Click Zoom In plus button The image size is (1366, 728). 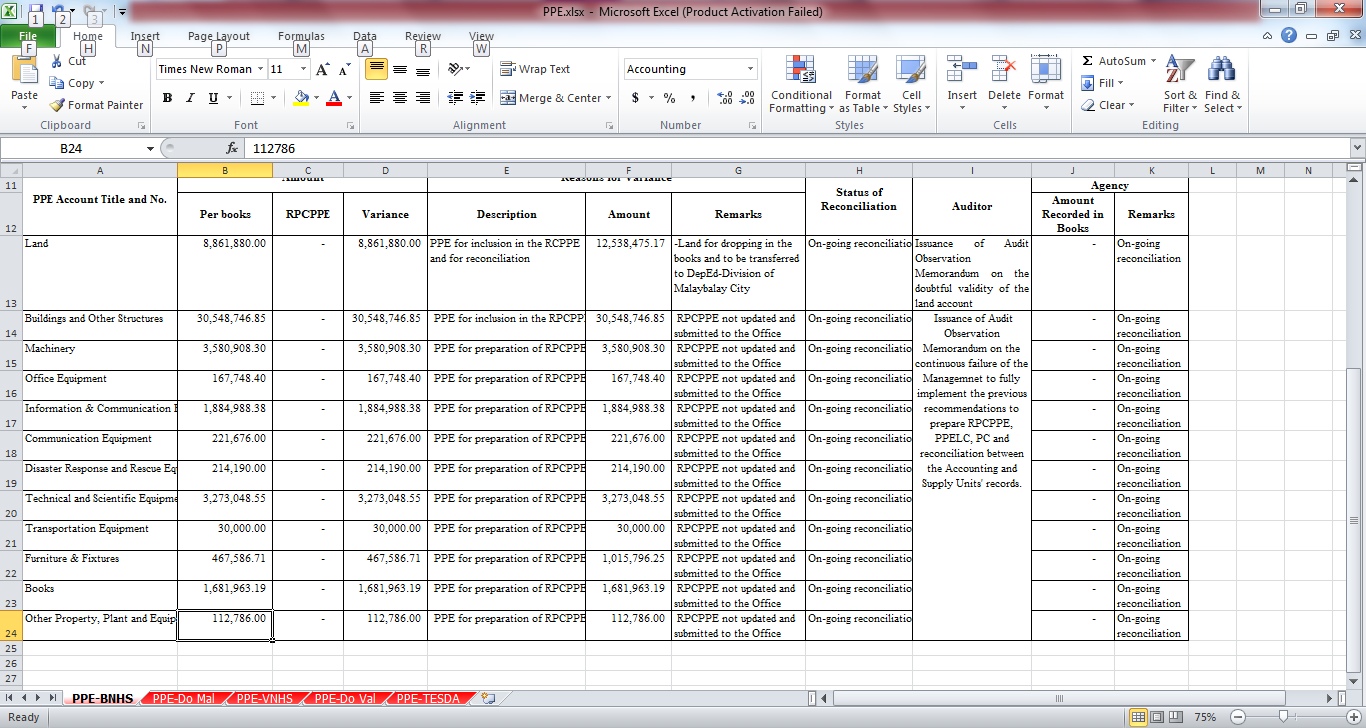1353,717
